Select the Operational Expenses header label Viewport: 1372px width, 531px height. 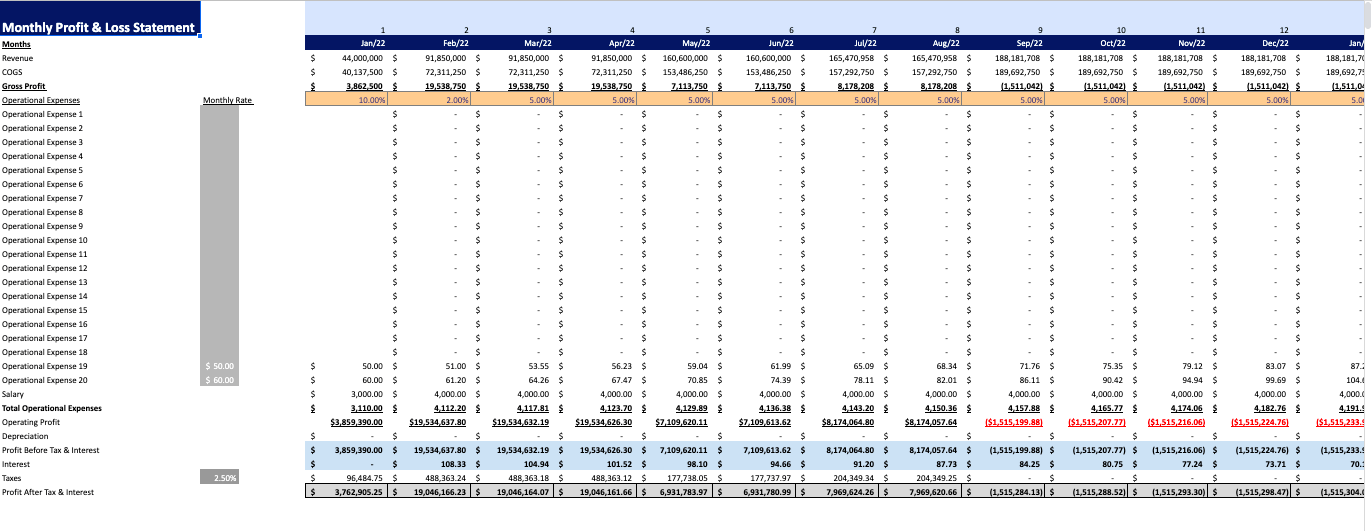(41, 100)
